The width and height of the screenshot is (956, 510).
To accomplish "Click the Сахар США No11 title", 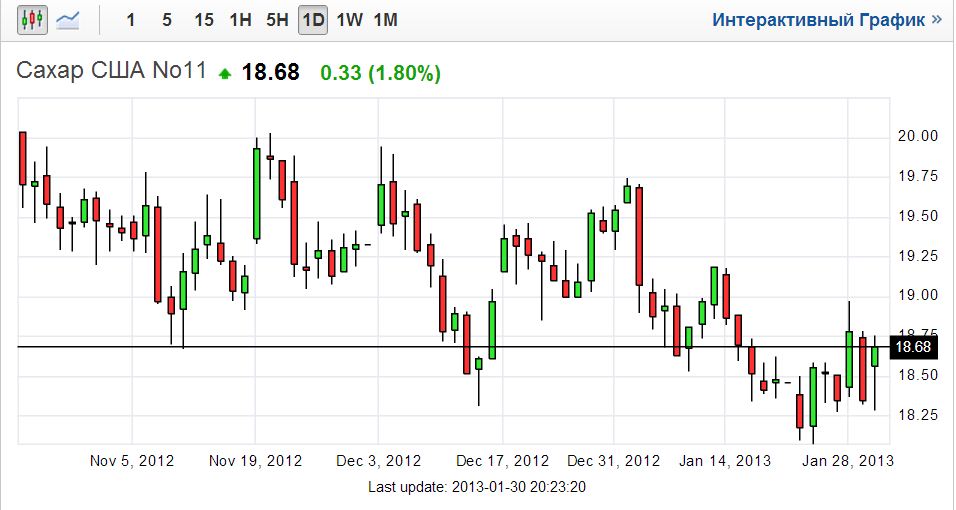I will click(x=112, y=71).
